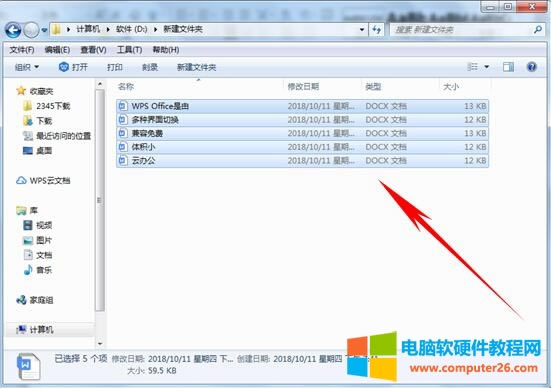The image size is (551, 388).
Task: Open the 编辑(E) menu
Action: pyautogui.click(x=57, y=50)
